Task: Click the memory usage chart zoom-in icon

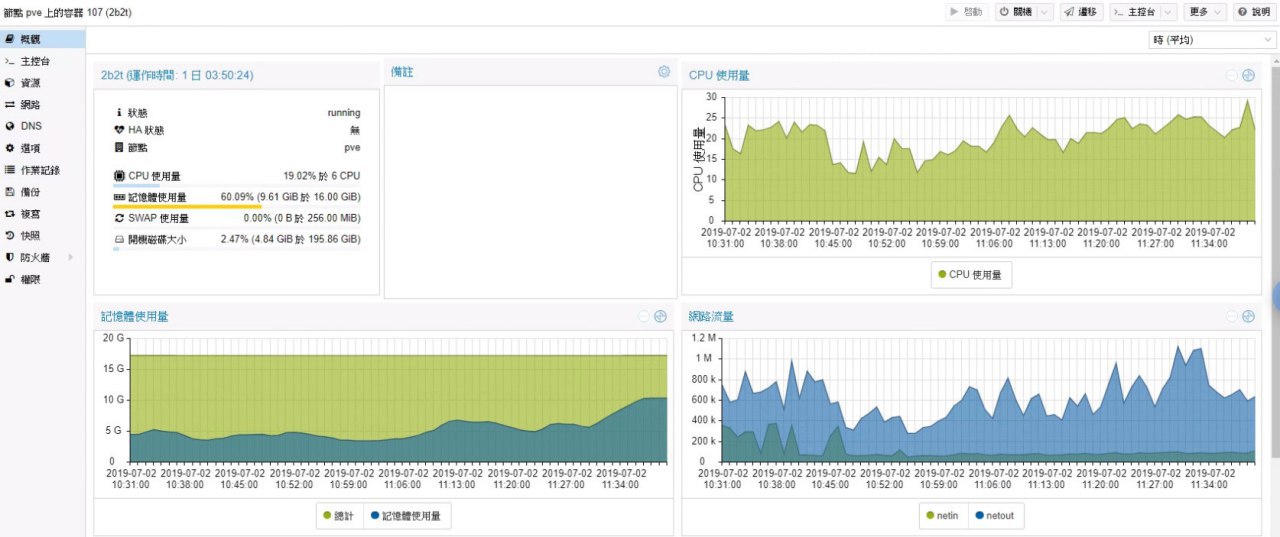Action: (x=660, y=316)
